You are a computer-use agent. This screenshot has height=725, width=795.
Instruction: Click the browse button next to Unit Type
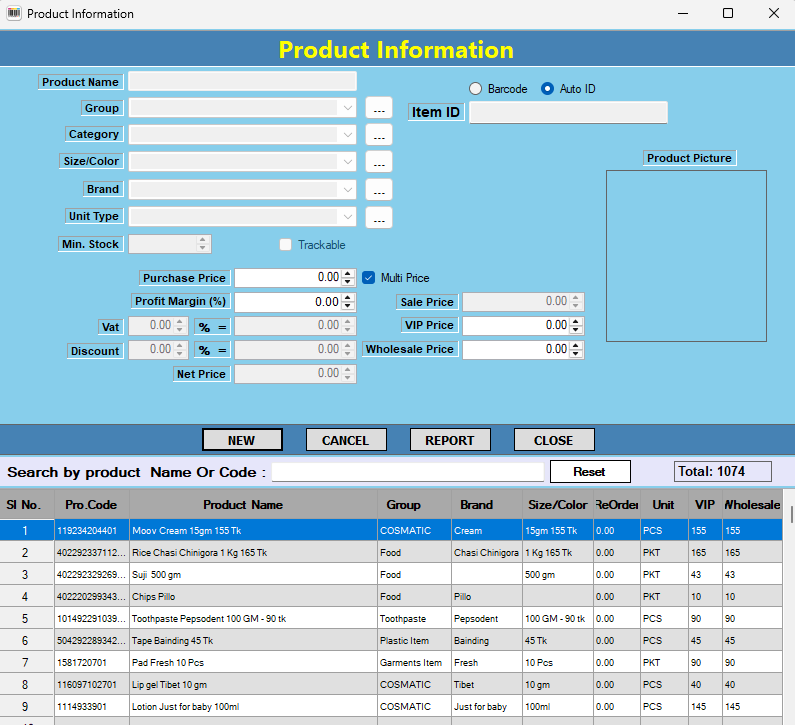click(x=379, y=217)
